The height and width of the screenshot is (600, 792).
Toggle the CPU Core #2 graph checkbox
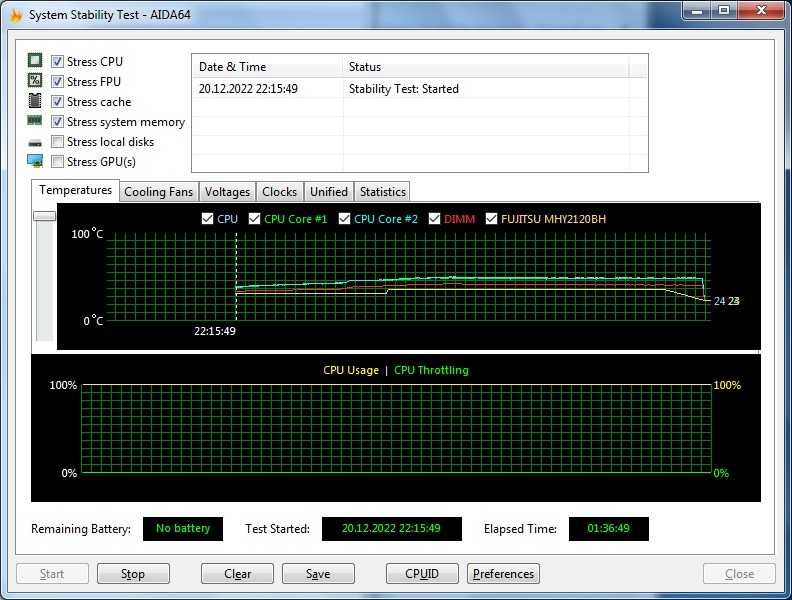coord(344,219)
